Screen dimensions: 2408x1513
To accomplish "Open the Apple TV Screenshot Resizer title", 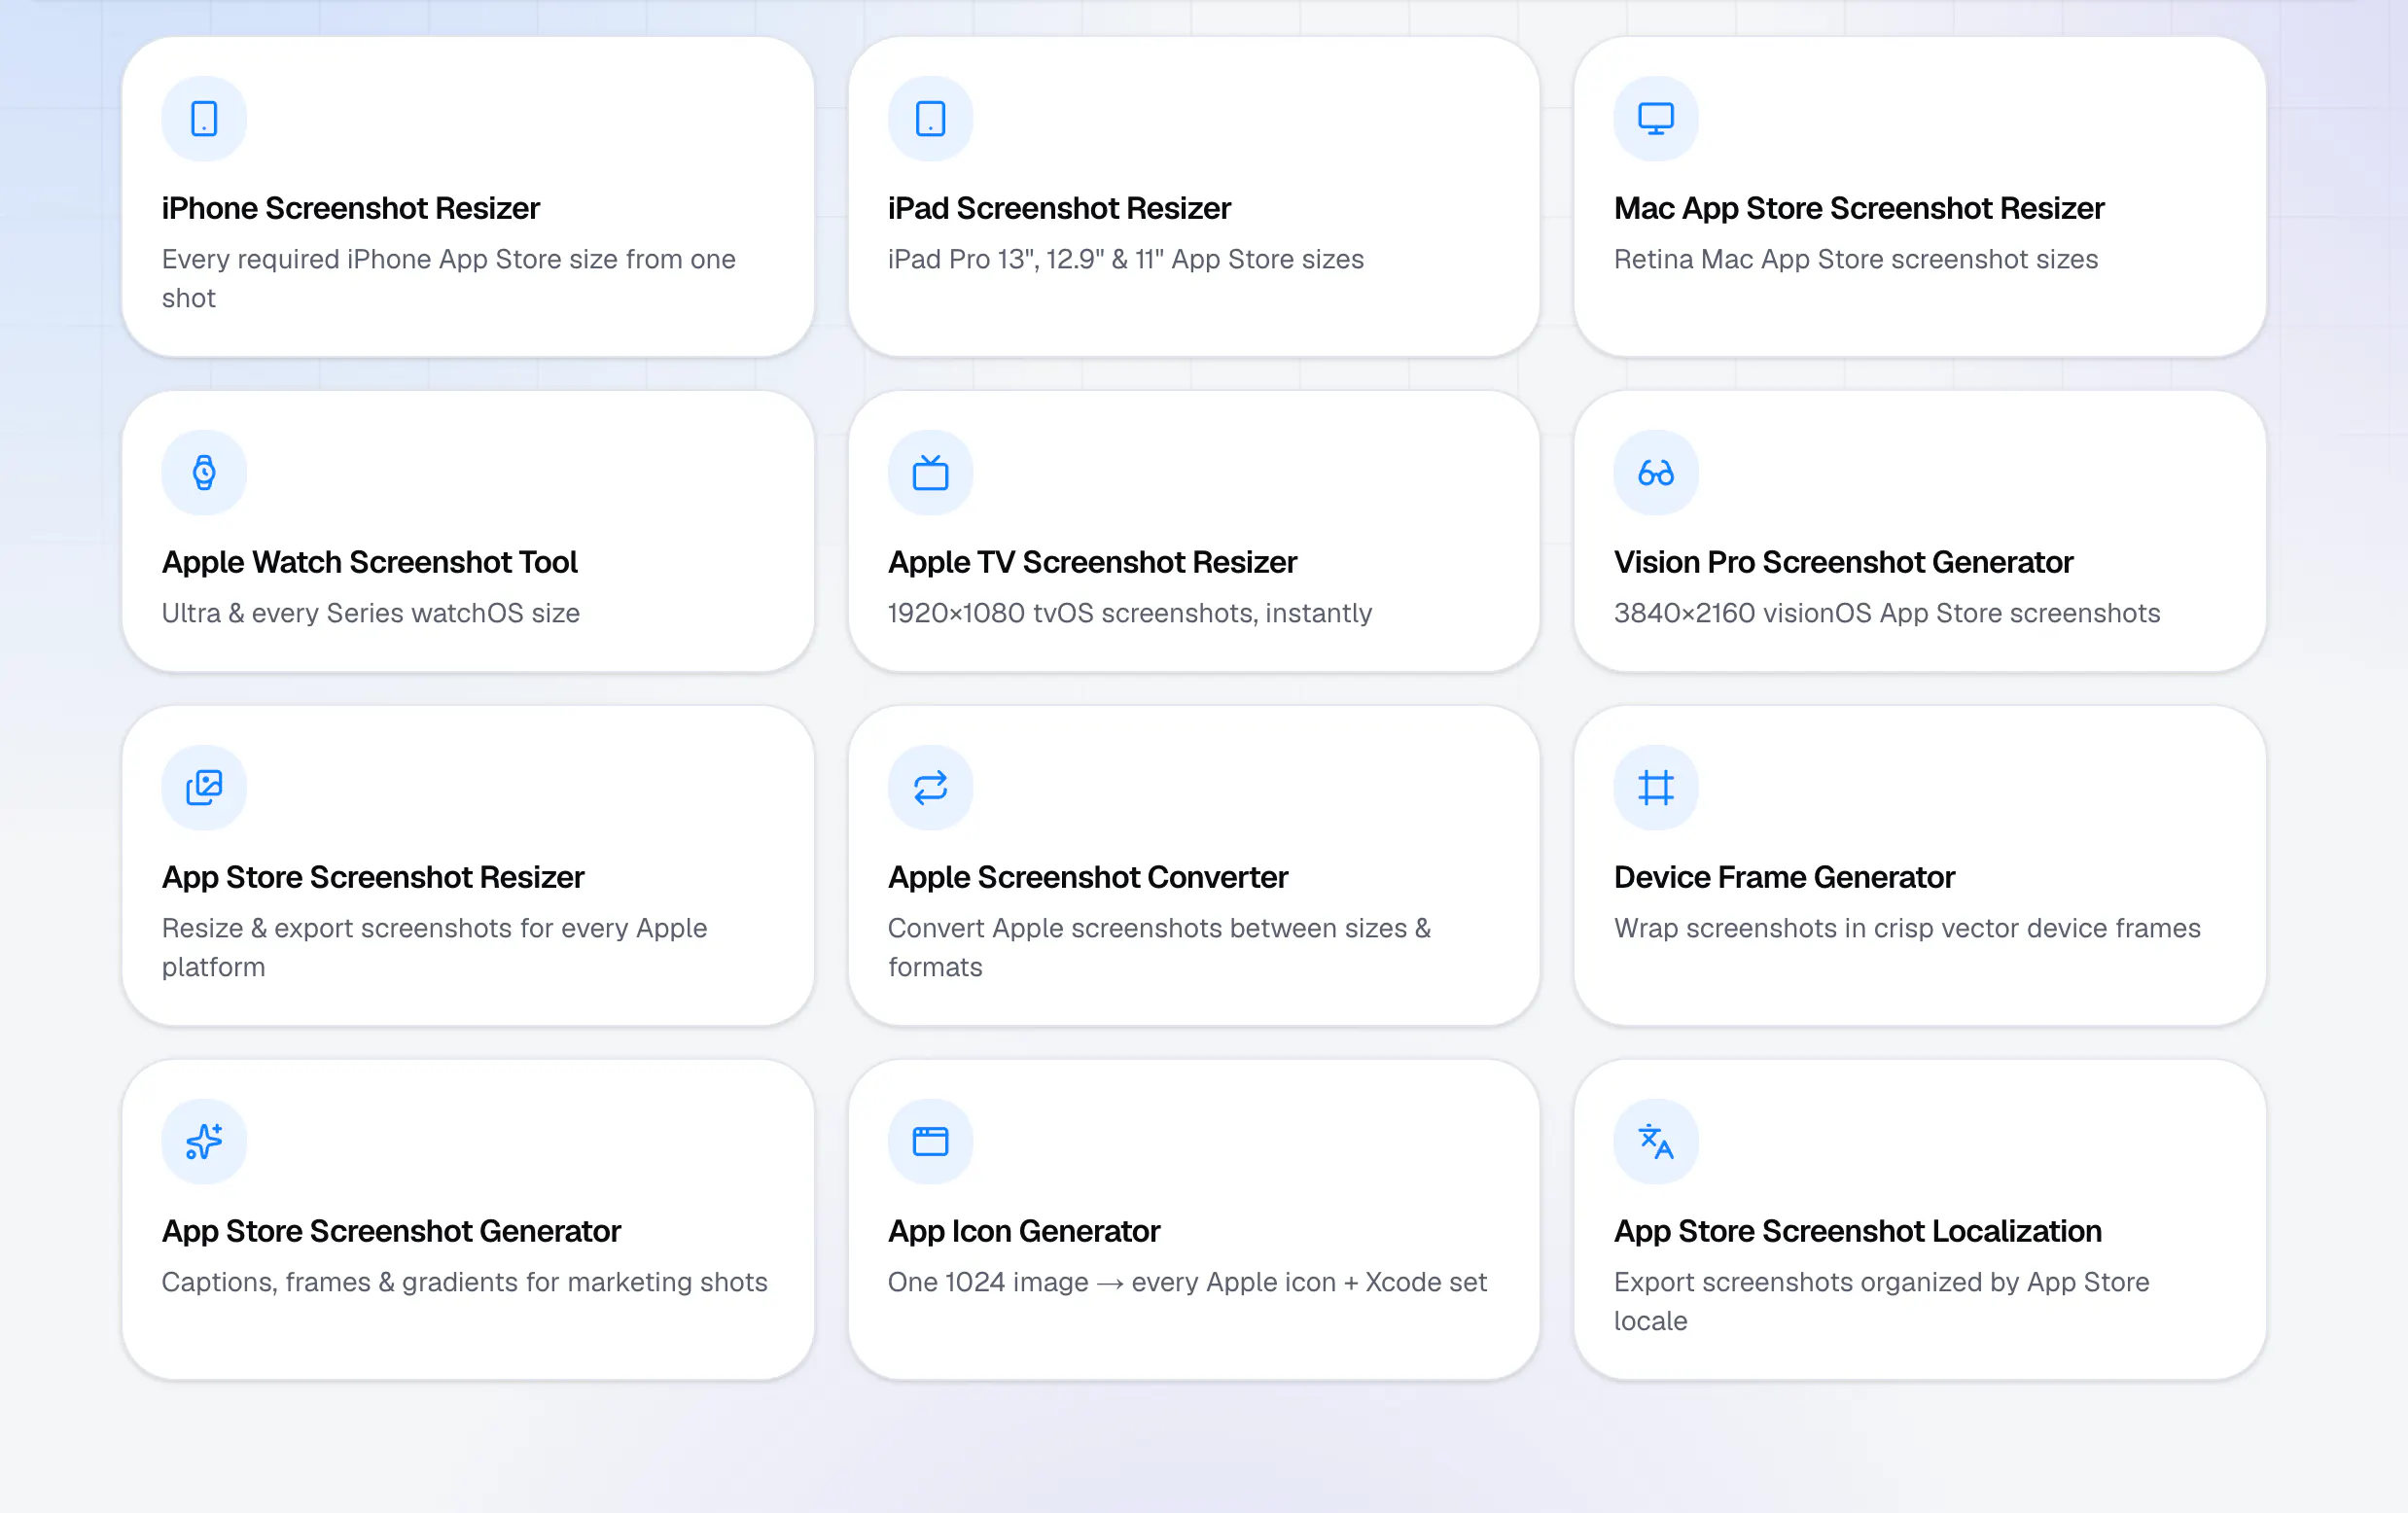I will [1092, 562].
